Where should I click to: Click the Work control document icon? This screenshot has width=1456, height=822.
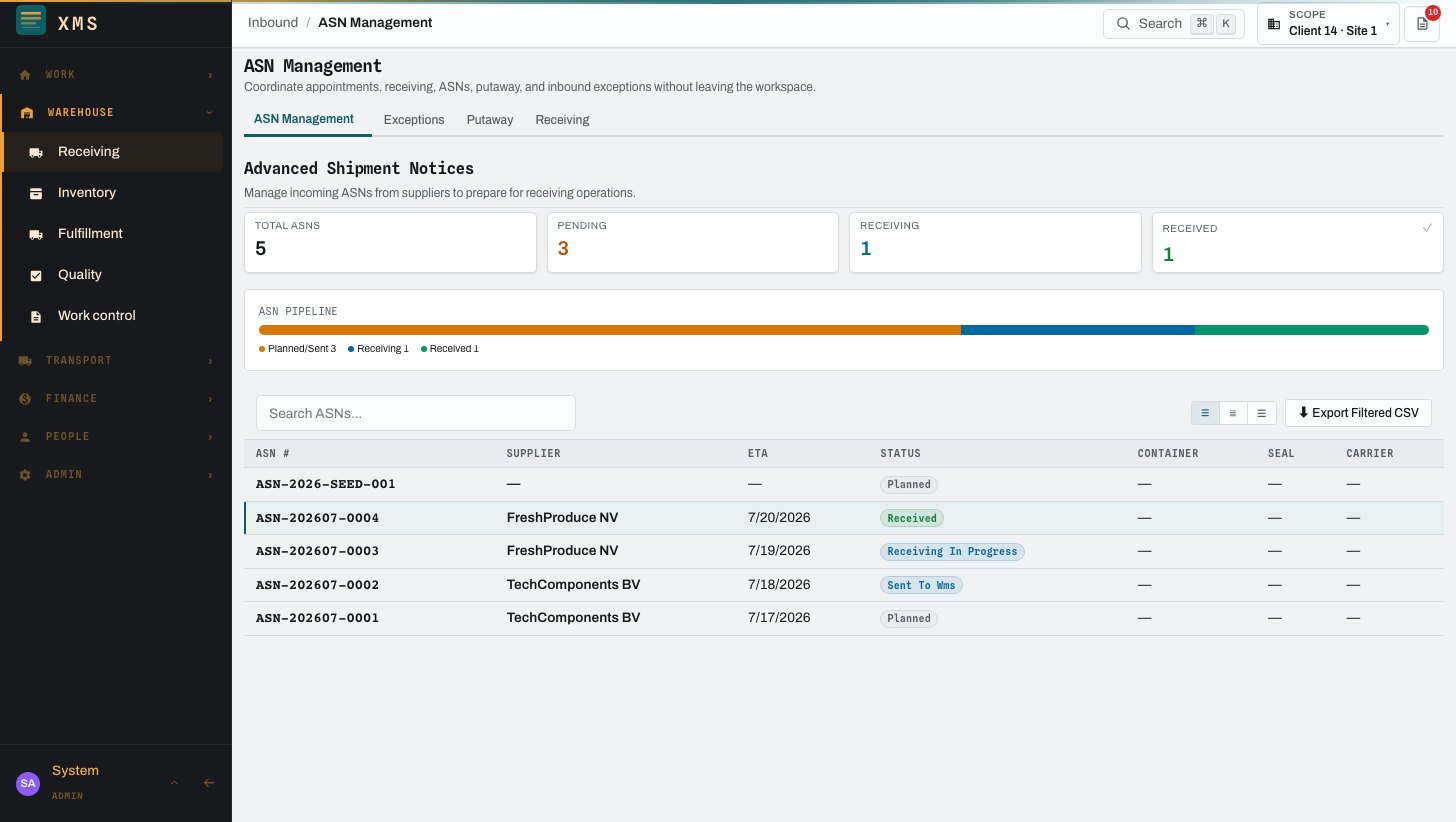(36, 316)
